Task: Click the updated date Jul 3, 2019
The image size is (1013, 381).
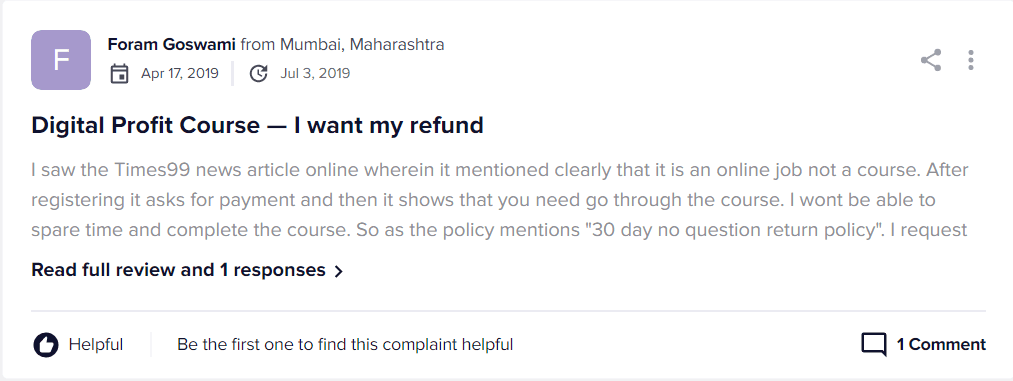Action: (315, 74)
